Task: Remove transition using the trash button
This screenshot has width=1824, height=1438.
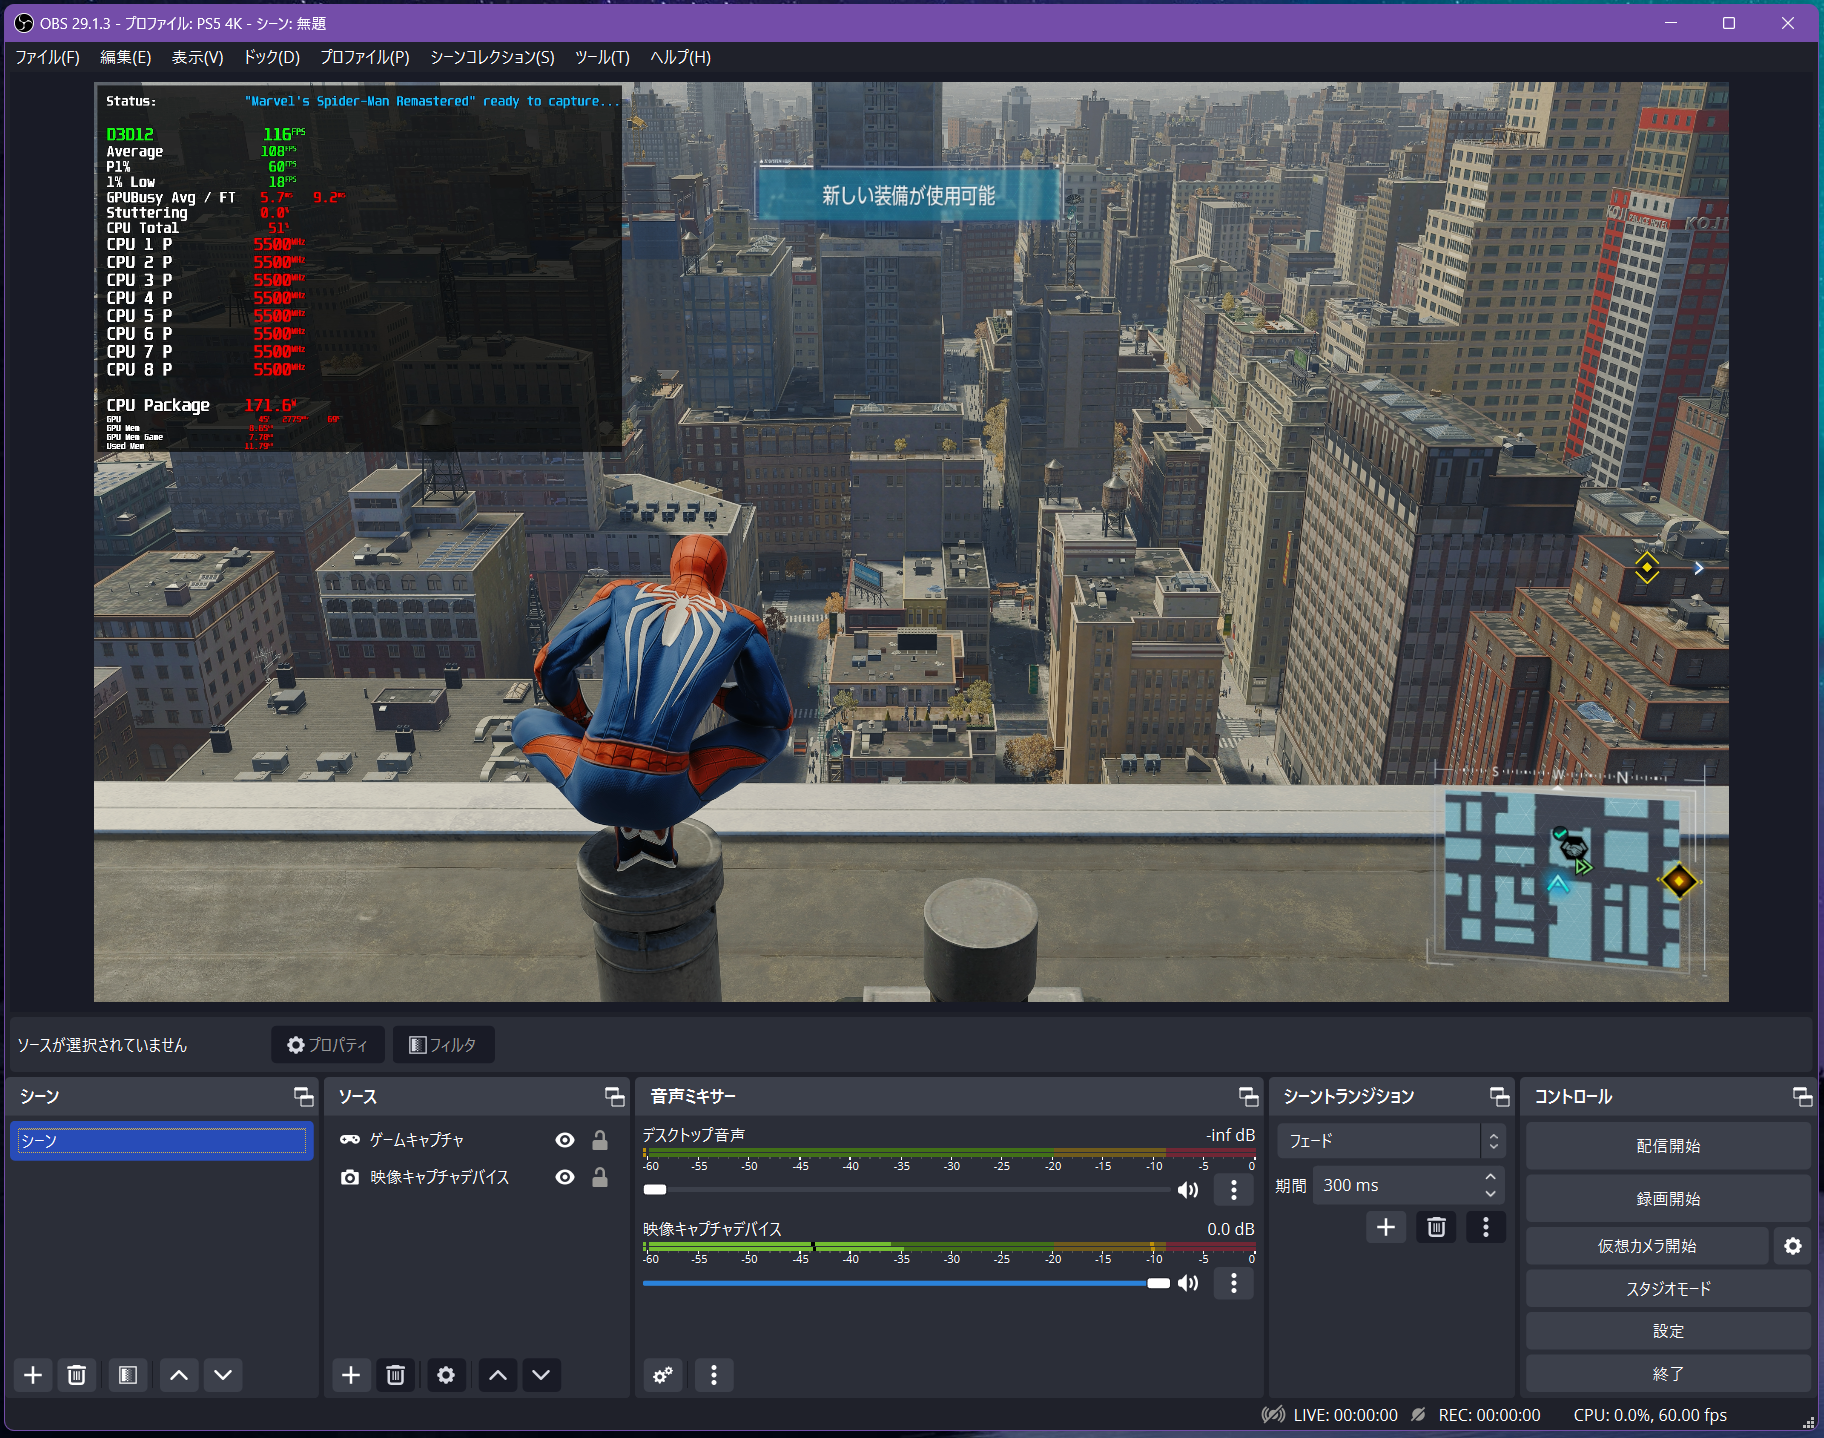Action: coord(1436,1227)
